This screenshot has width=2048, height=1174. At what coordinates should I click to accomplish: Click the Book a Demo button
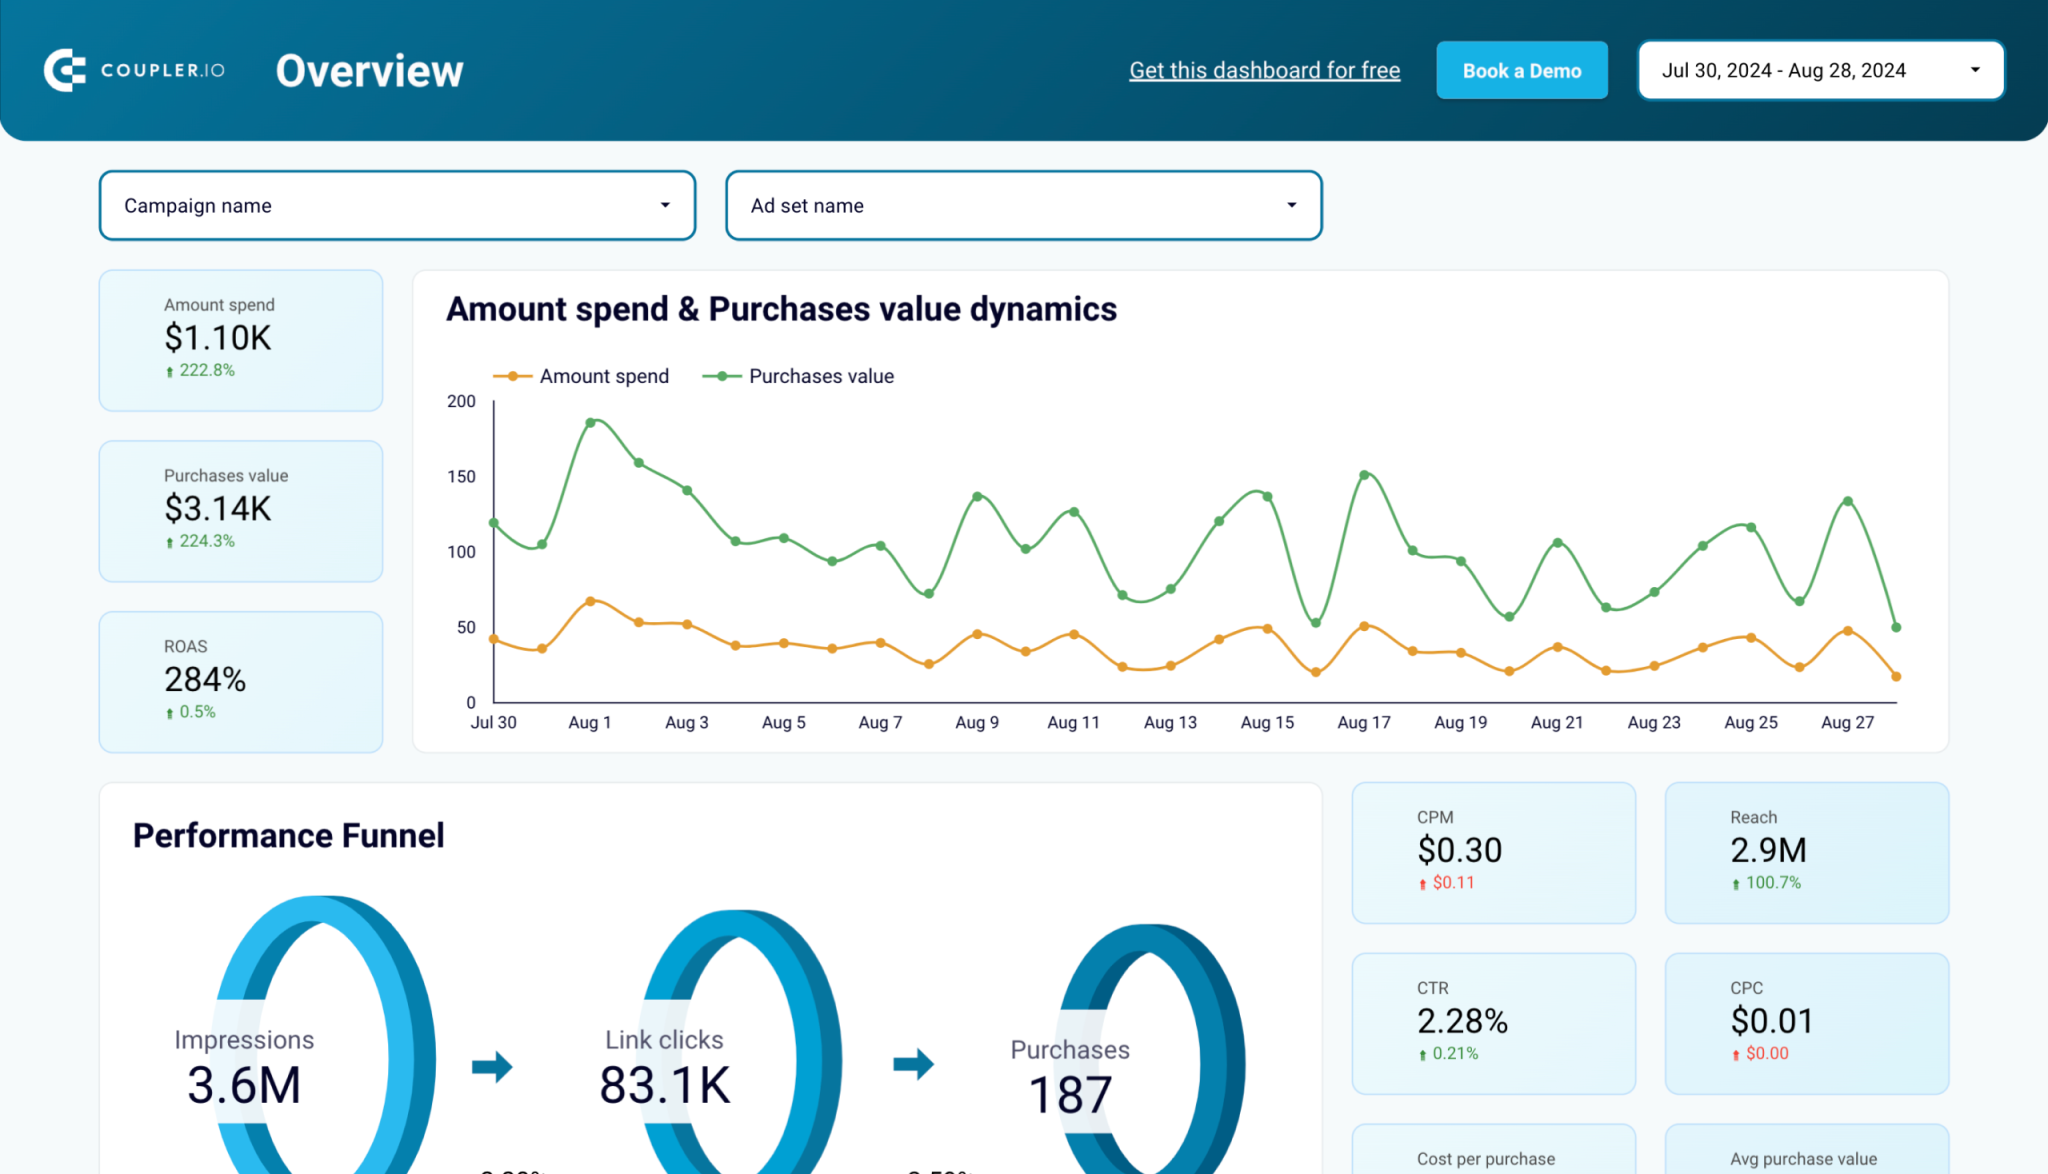1521,70
